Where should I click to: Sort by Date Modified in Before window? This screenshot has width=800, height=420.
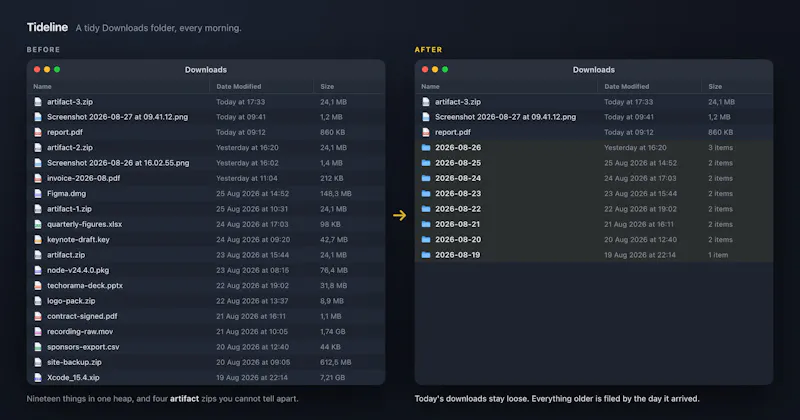coord(238,86)
